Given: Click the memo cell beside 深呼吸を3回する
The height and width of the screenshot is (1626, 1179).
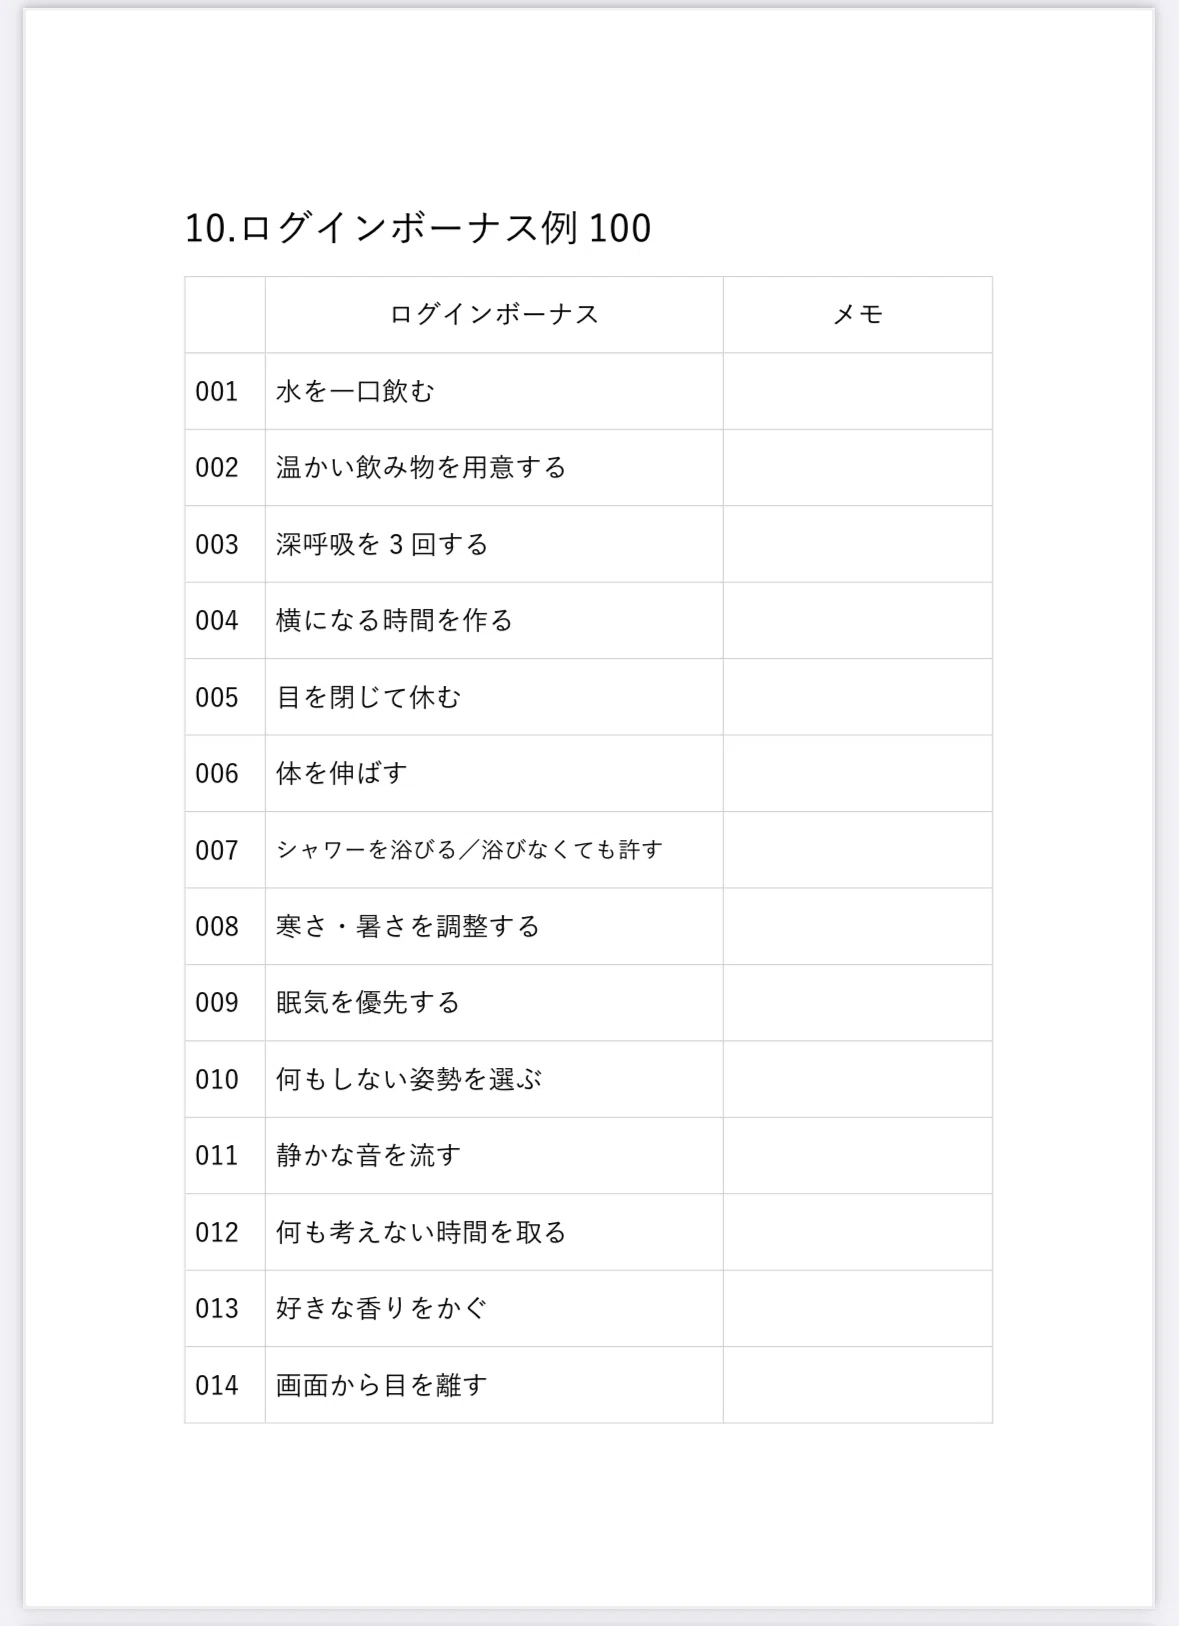Looking at the screenshot, I should coord(858,544).
